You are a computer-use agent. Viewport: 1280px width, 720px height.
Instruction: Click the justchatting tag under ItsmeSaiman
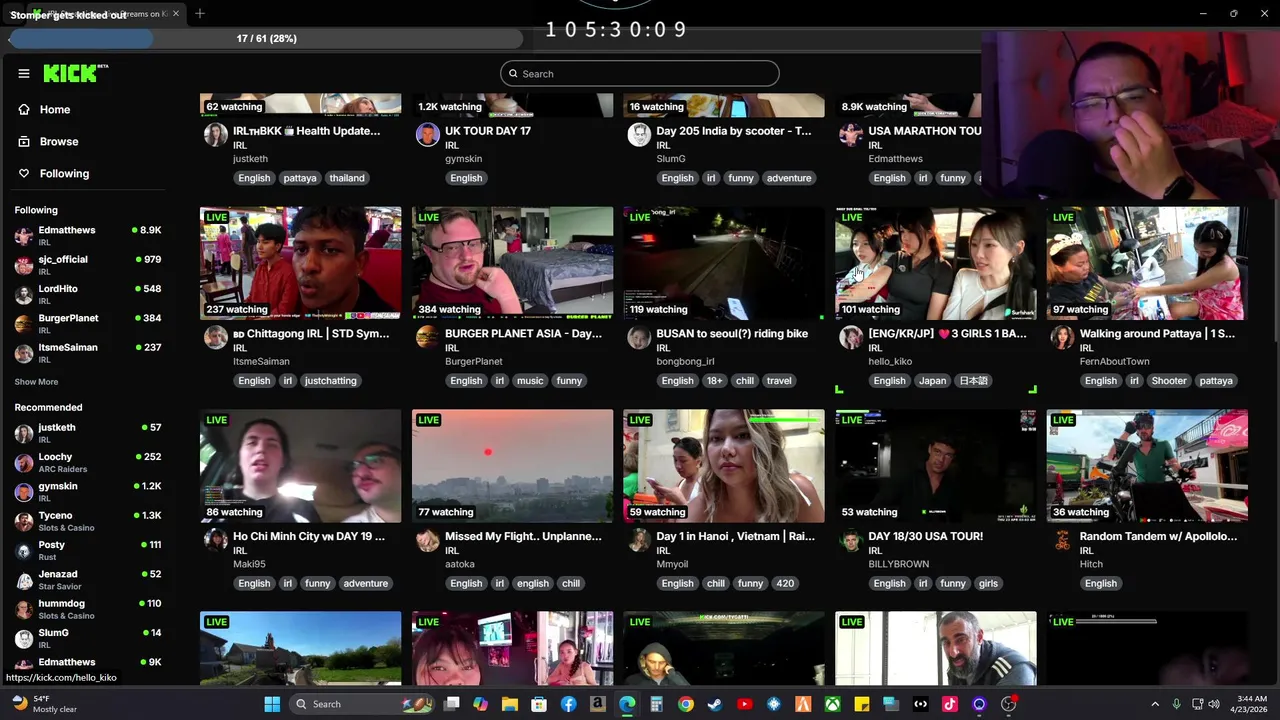pyautogui.click(x=330, y=381)
